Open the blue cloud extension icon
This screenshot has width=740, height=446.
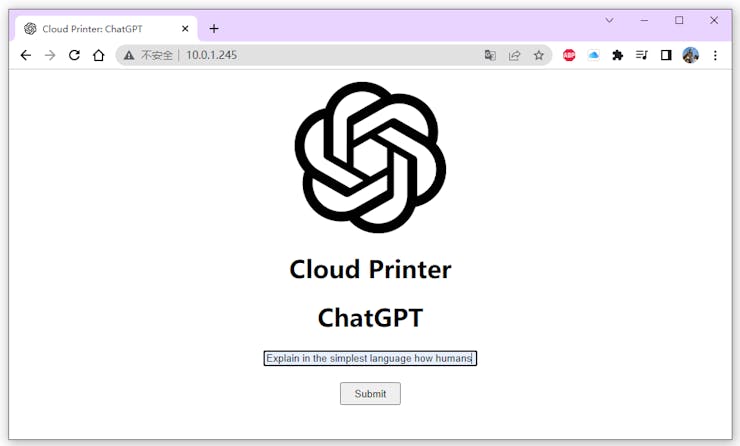pyautogui.click(x=593, y=55)
